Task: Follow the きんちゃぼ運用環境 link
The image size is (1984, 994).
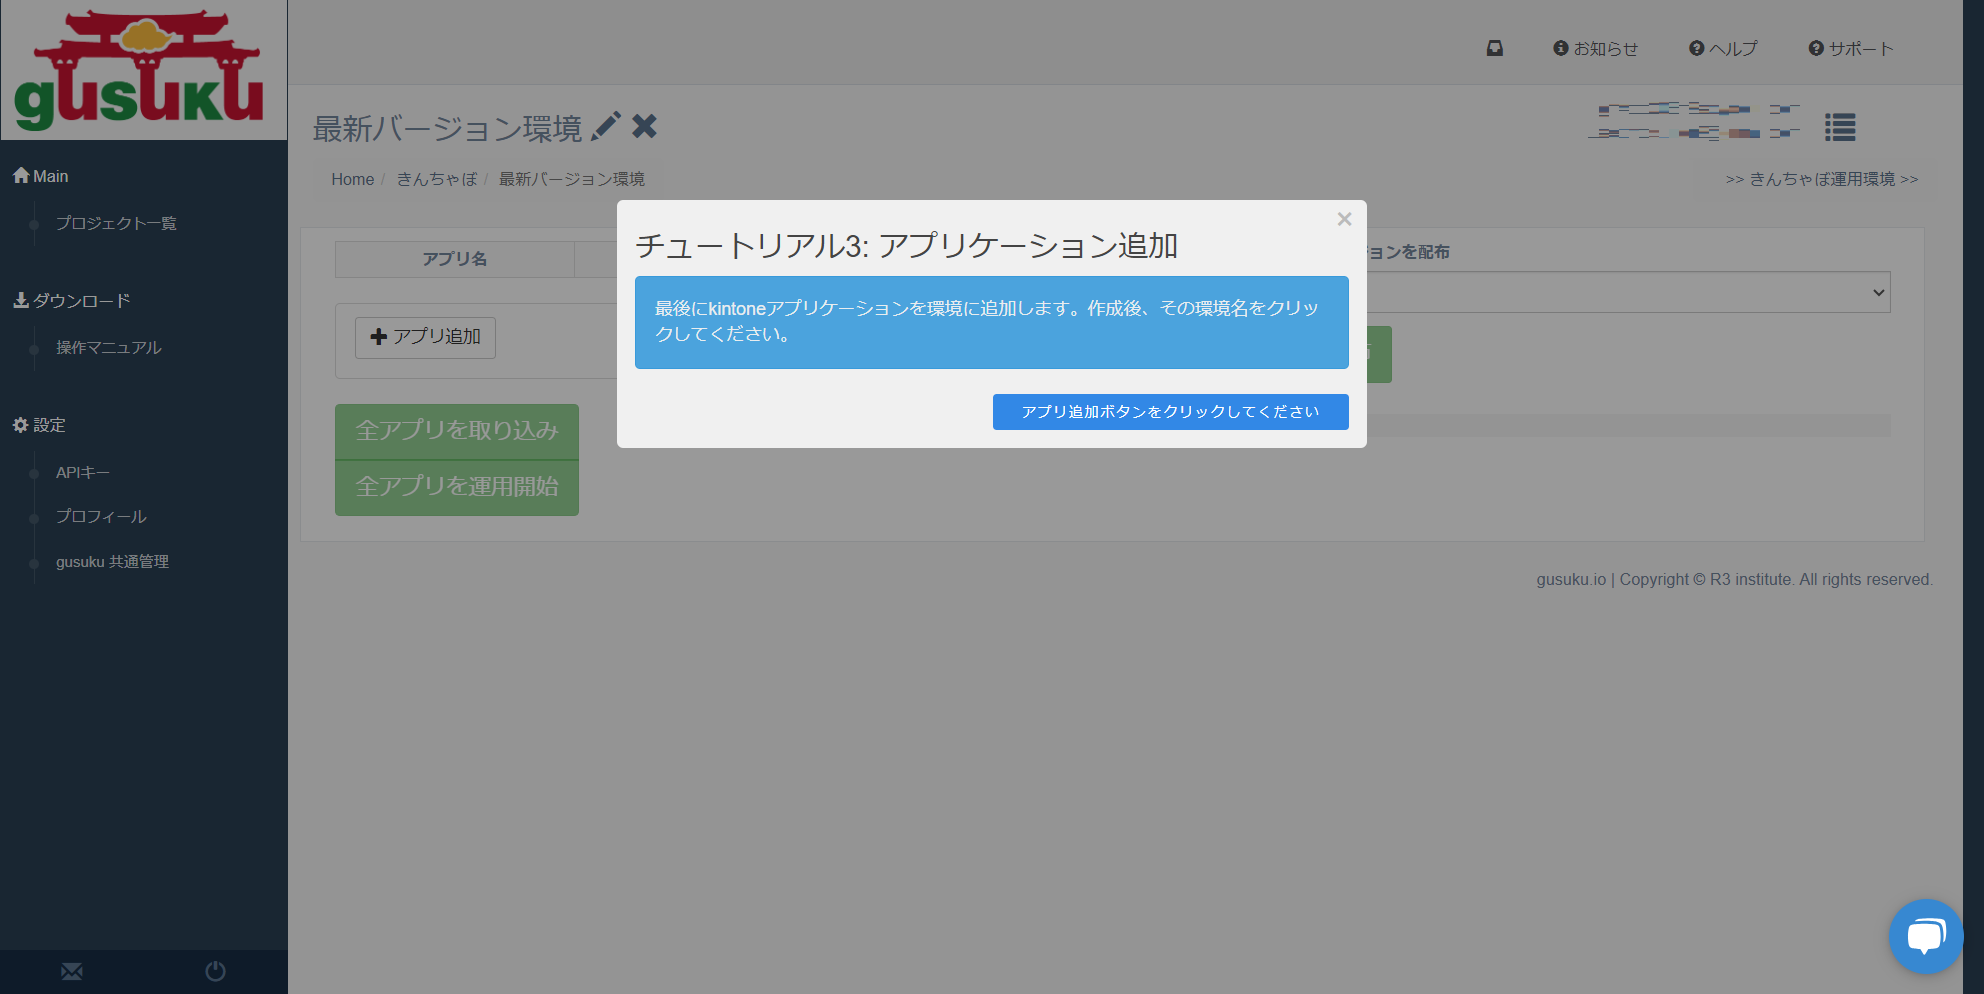Action: pos(1821,179)
